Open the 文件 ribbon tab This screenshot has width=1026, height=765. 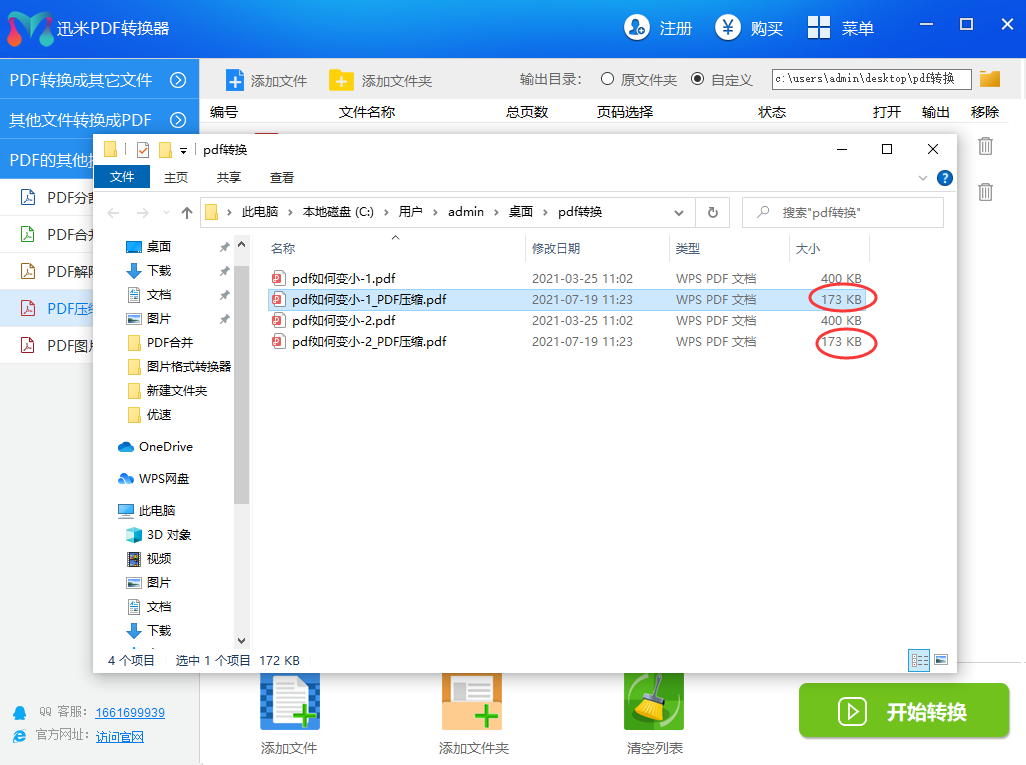pyautogui.click(x=122, y=177)
